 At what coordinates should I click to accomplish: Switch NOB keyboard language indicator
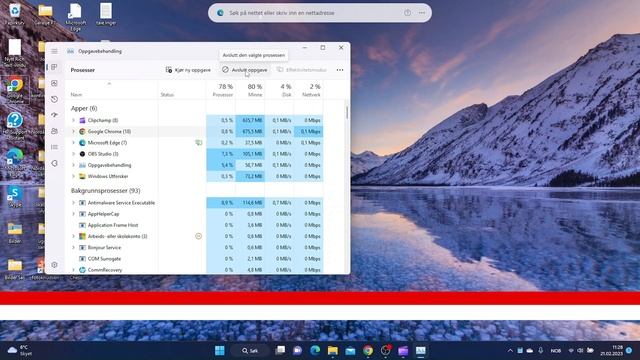point(556,351)
